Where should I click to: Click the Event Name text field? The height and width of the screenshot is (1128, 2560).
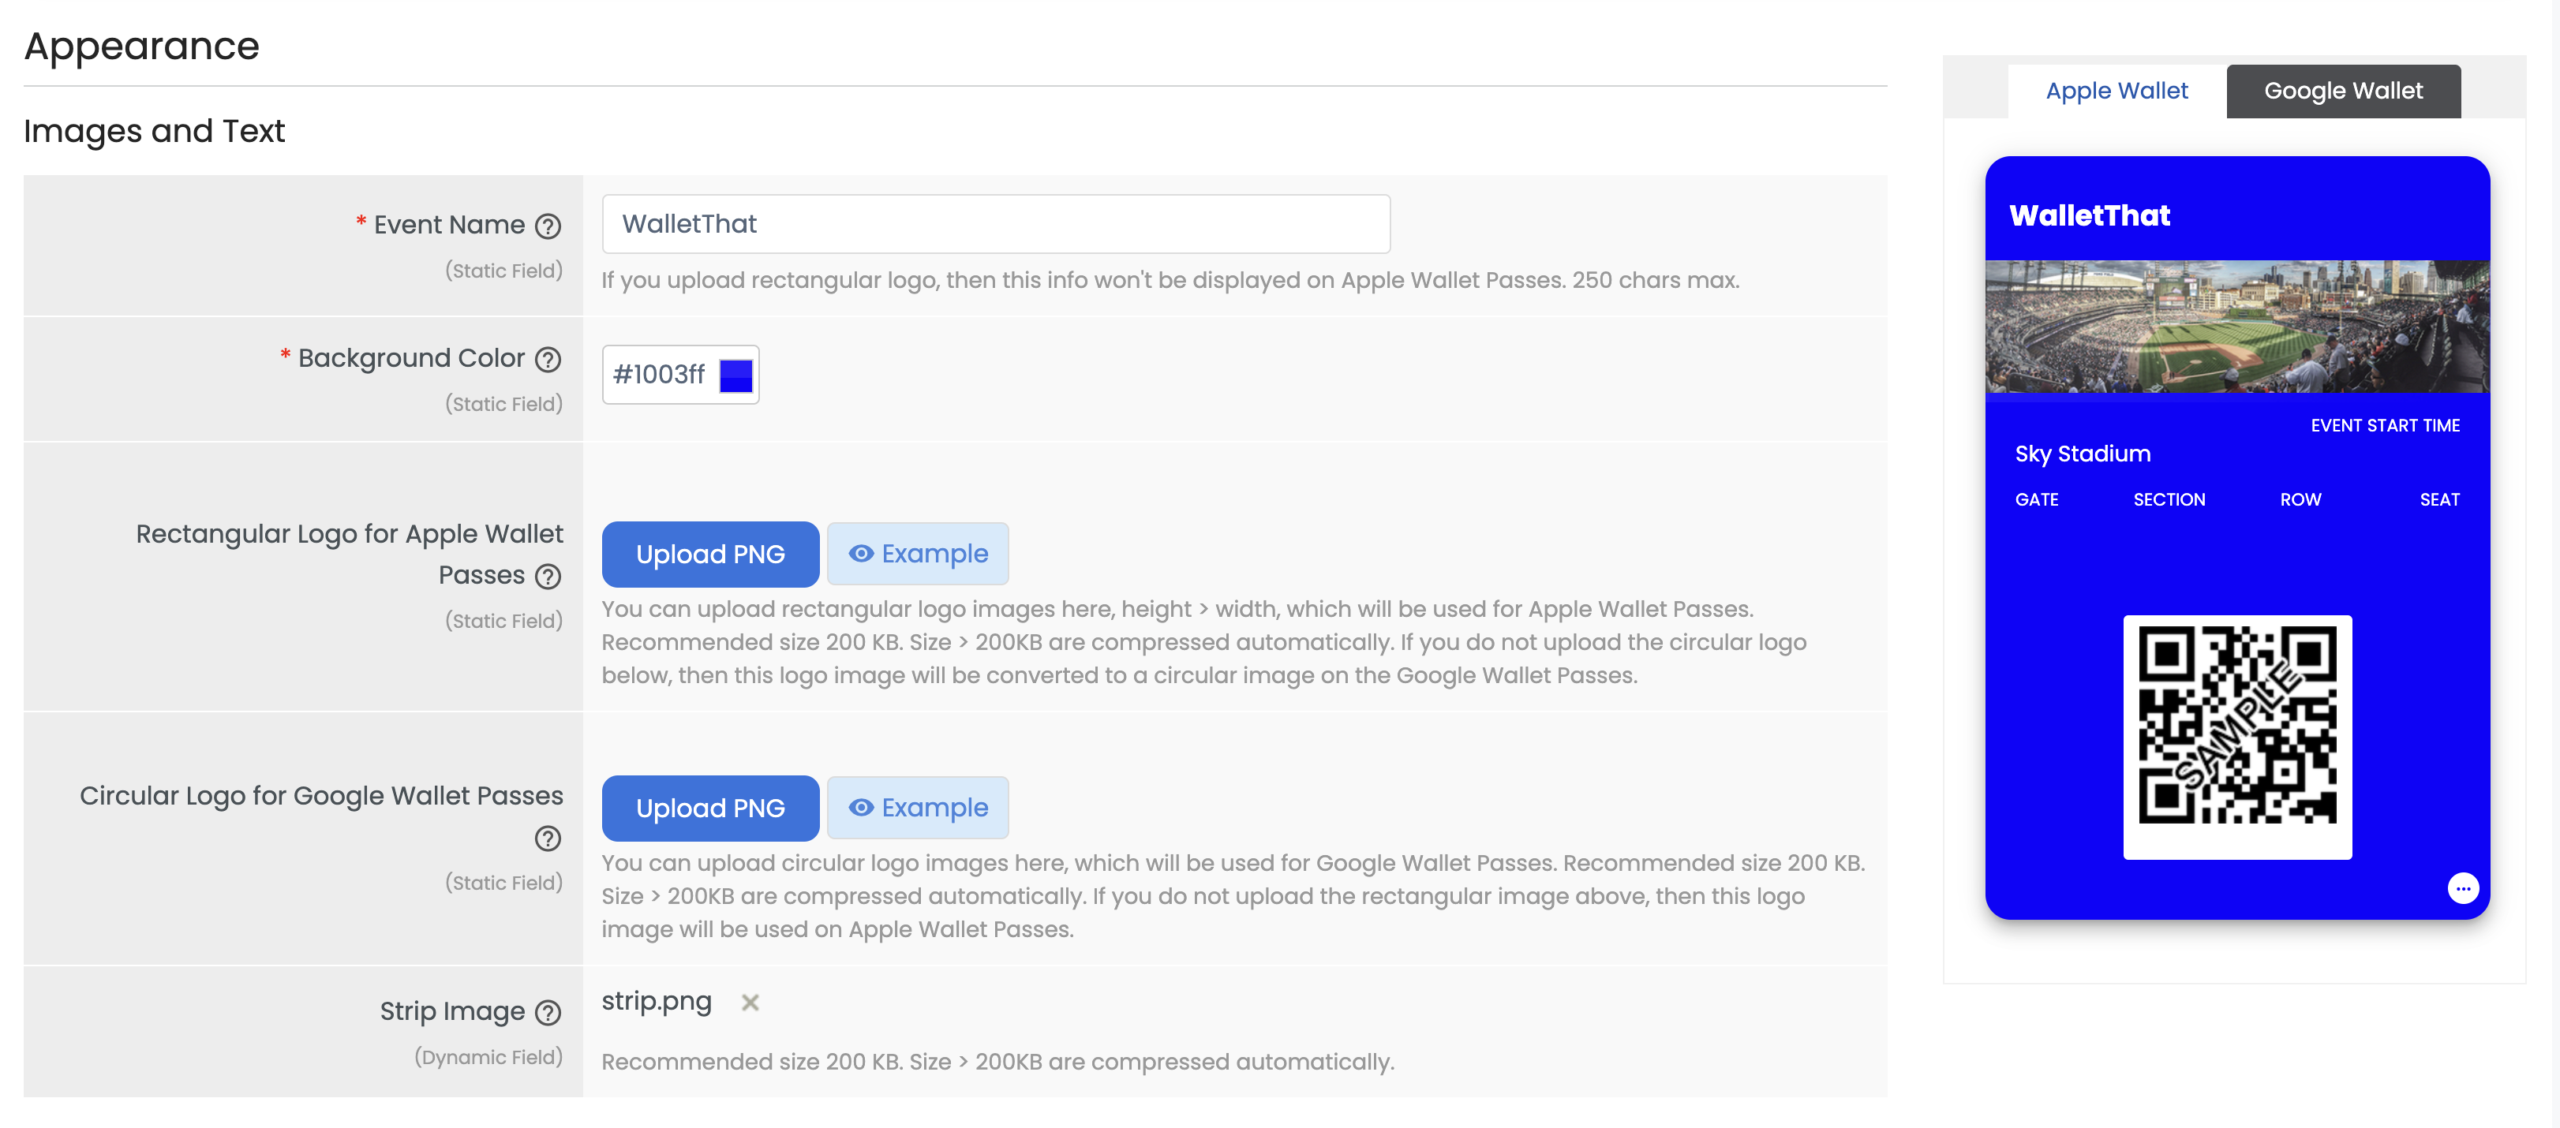point(995,224)
